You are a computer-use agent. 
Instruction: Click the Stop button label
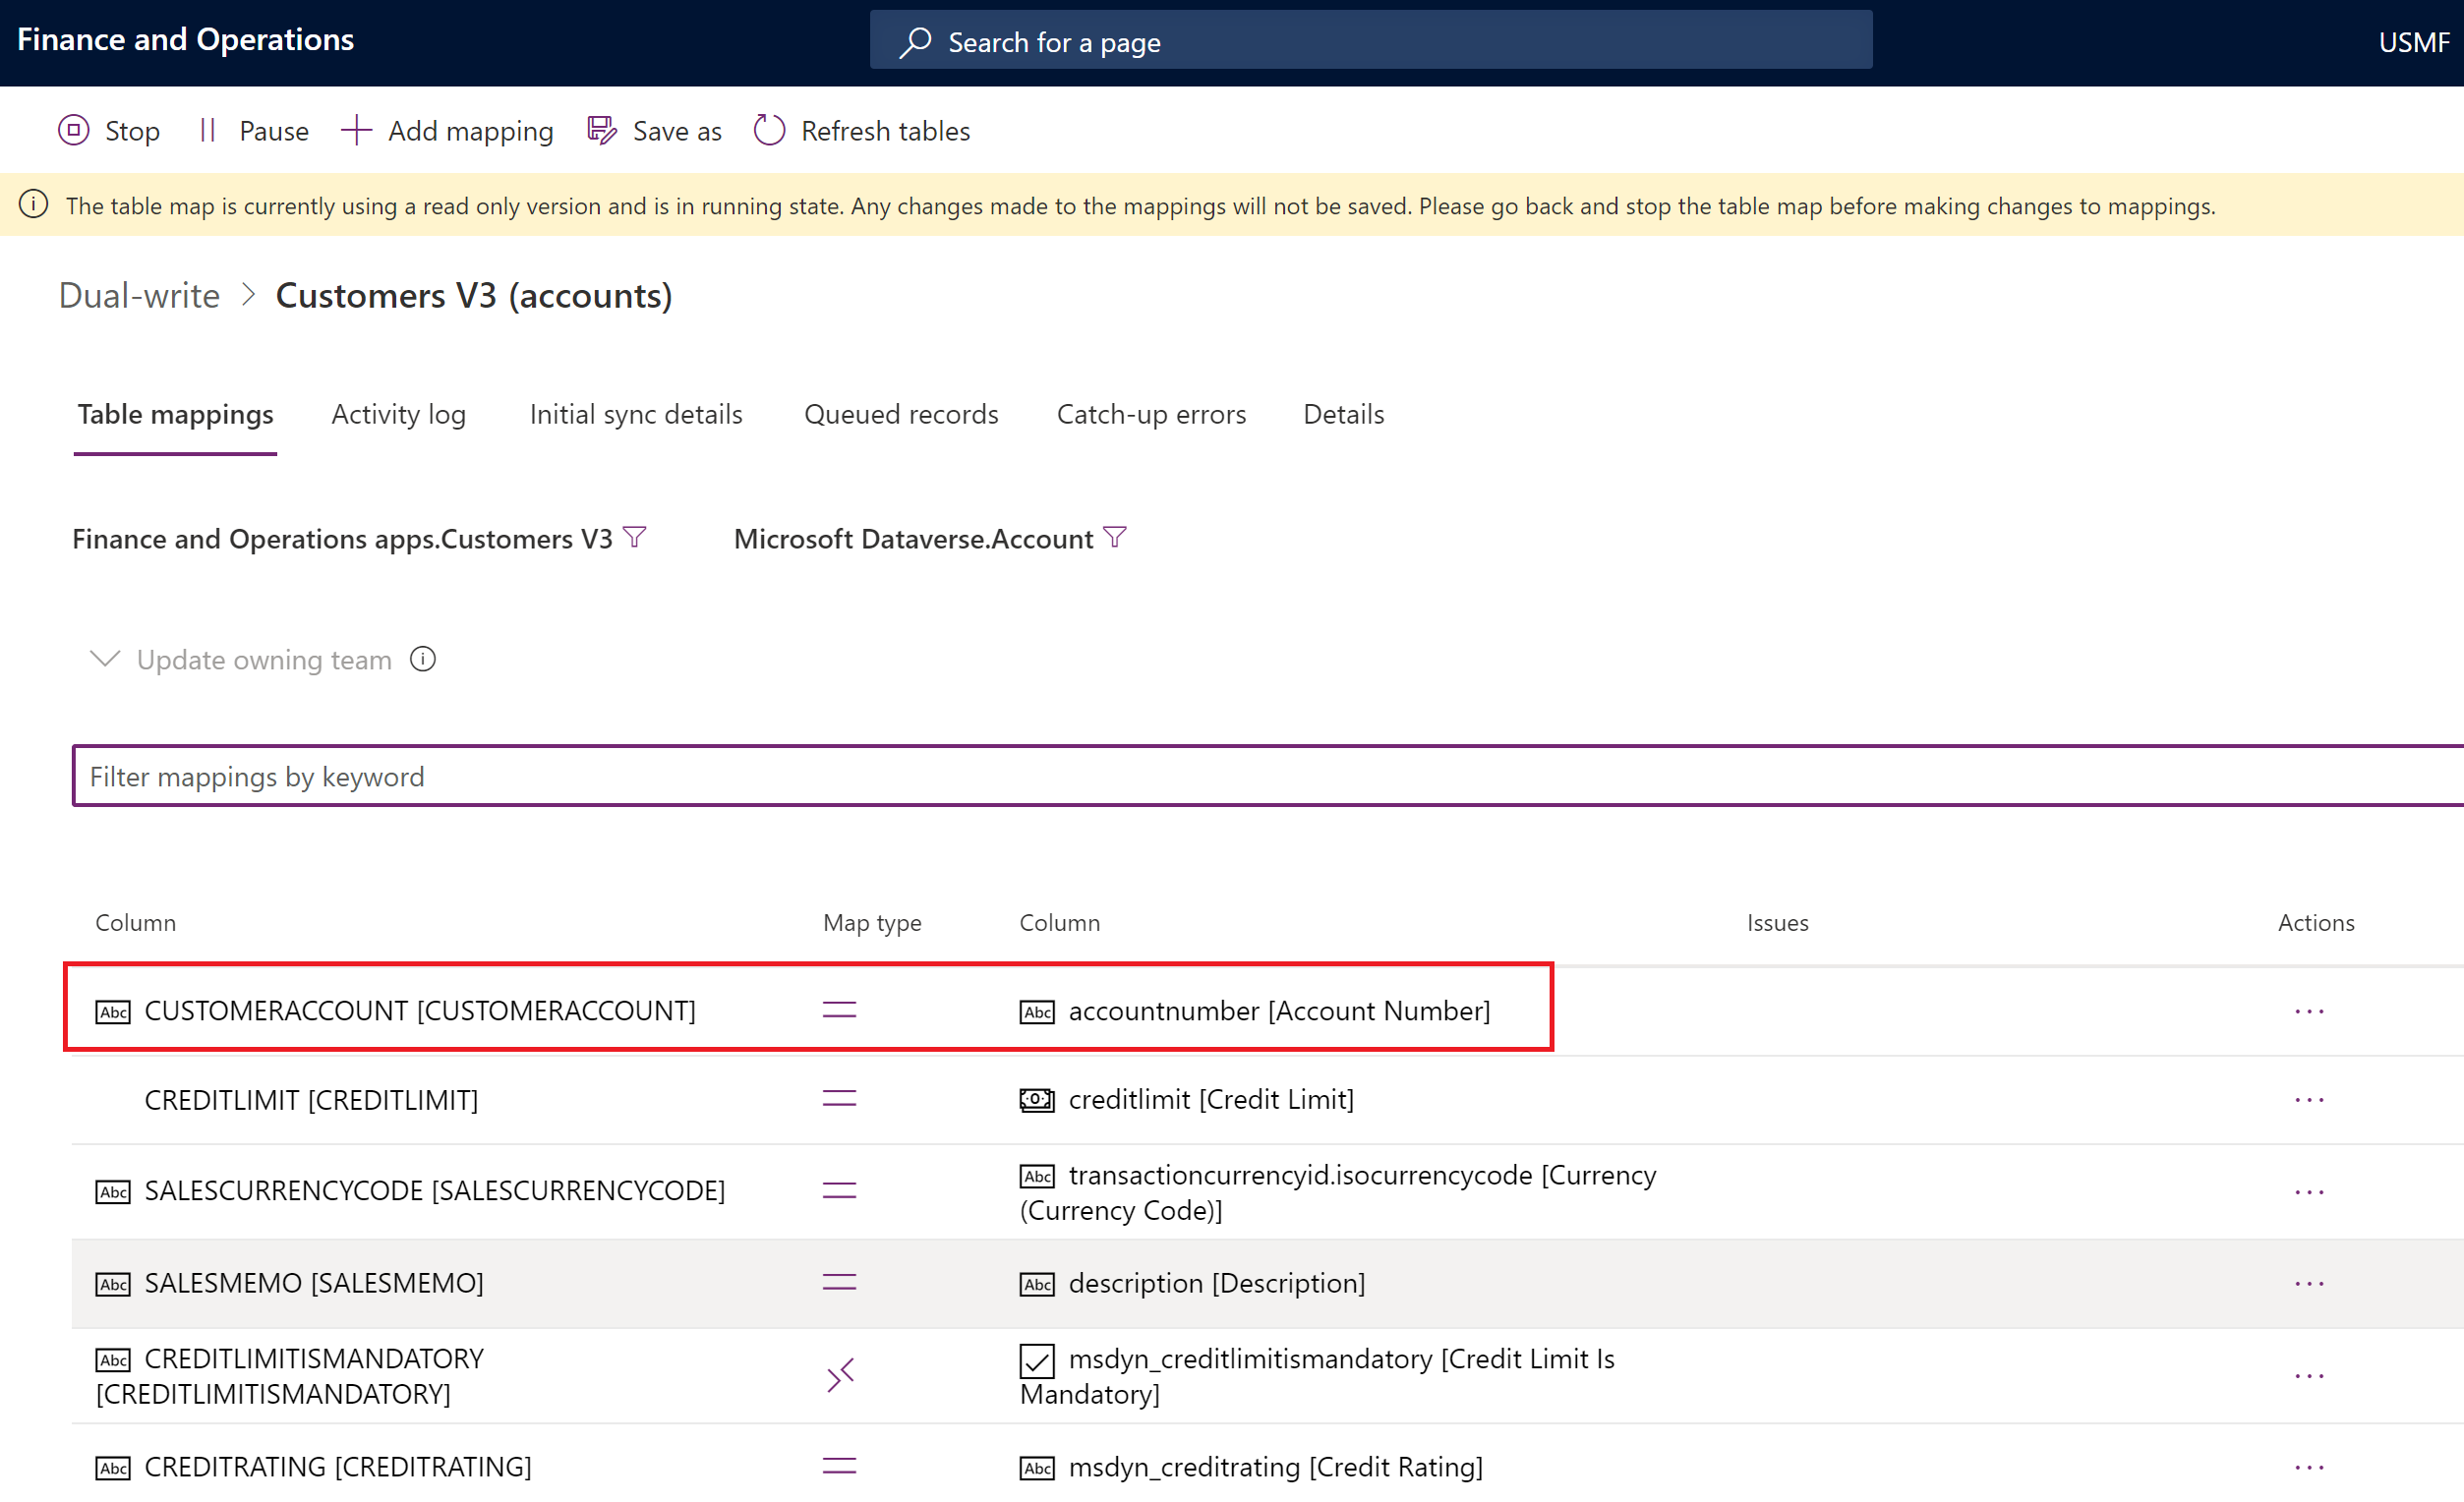point(132,131)
